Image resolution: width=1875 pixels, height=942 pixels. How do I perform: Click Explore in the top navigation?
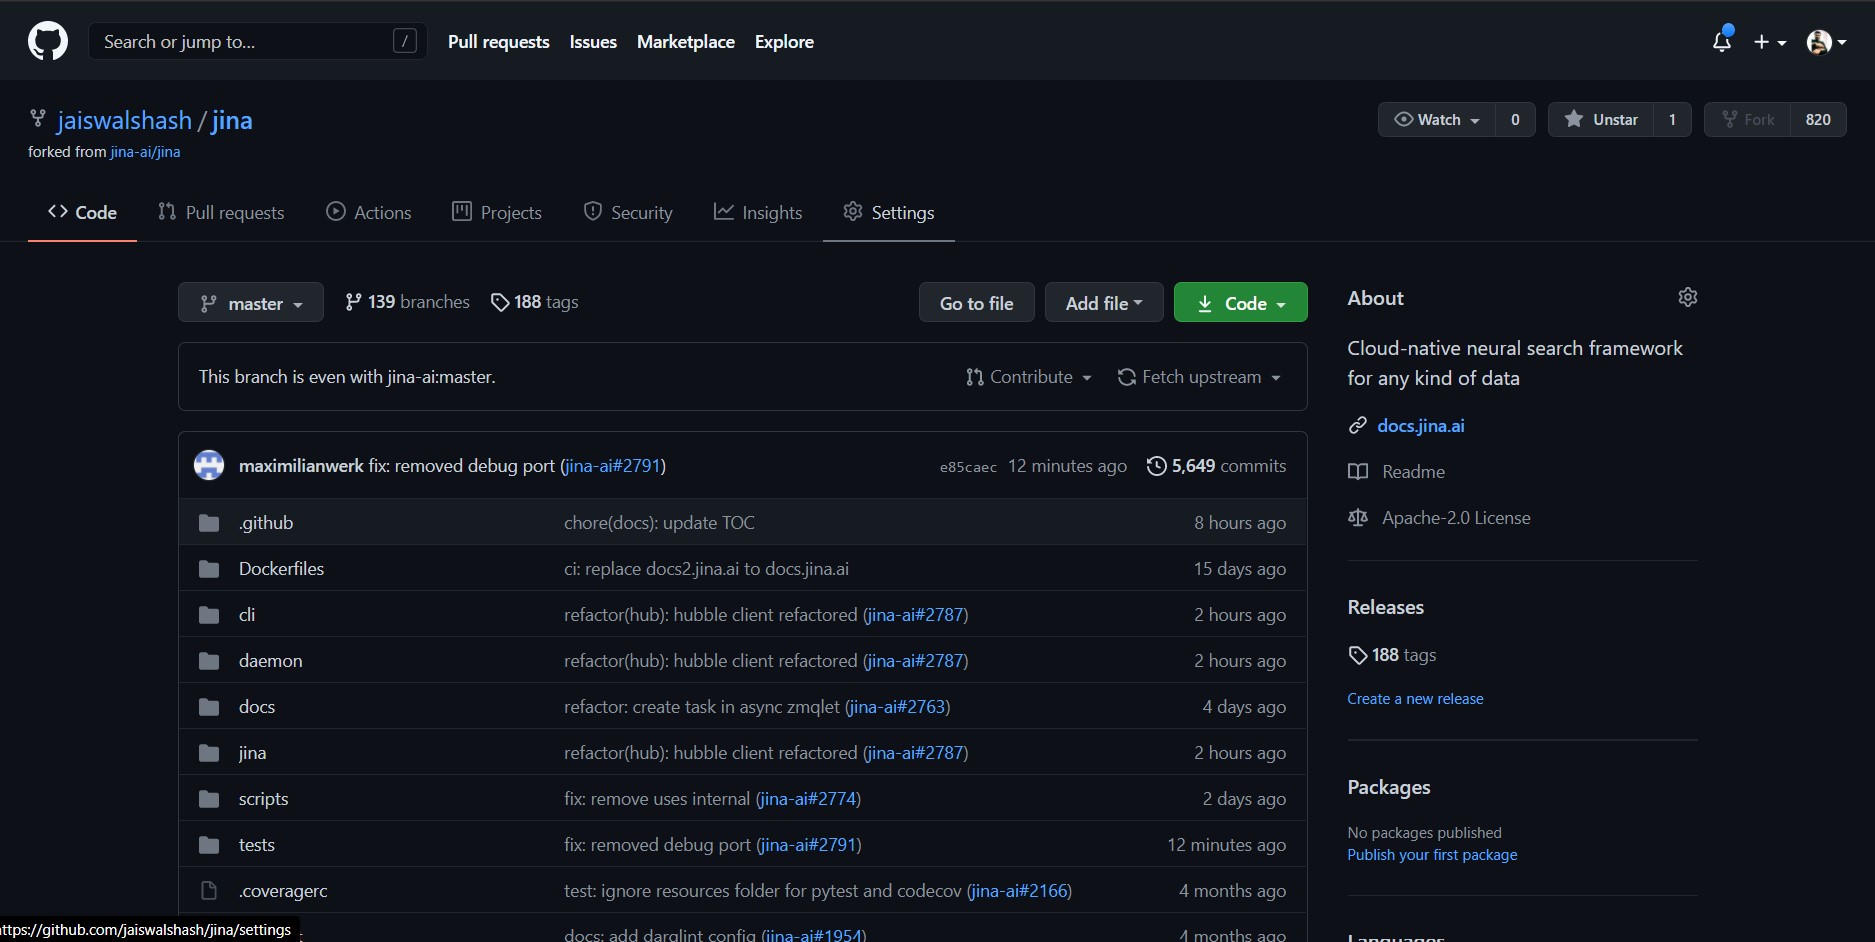[784, 42]
